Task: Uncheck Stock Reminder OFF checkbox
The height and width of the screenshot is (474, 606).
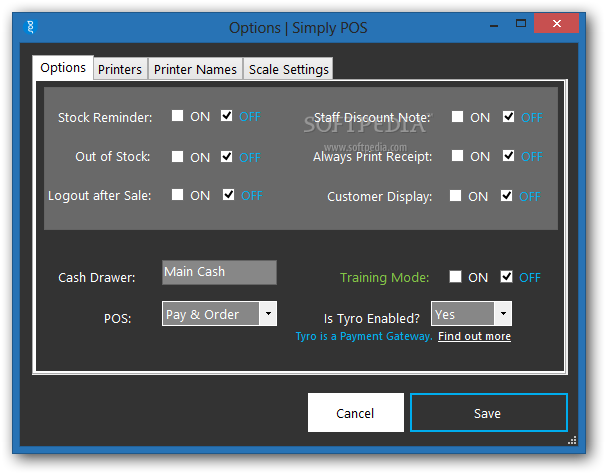Action: [x=226, y=116]
